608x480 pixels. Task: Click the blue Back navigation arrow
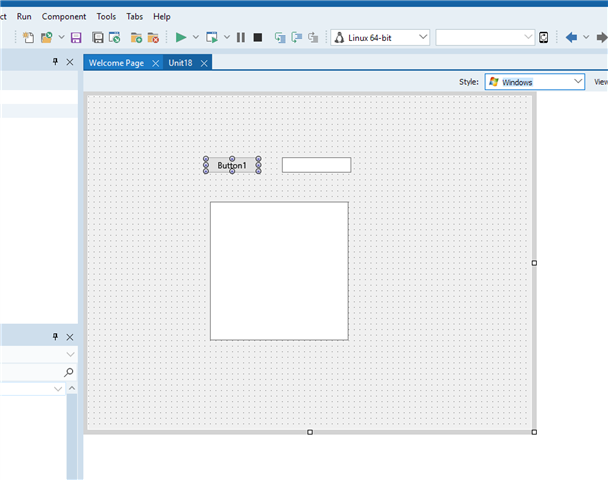(571, 38)
